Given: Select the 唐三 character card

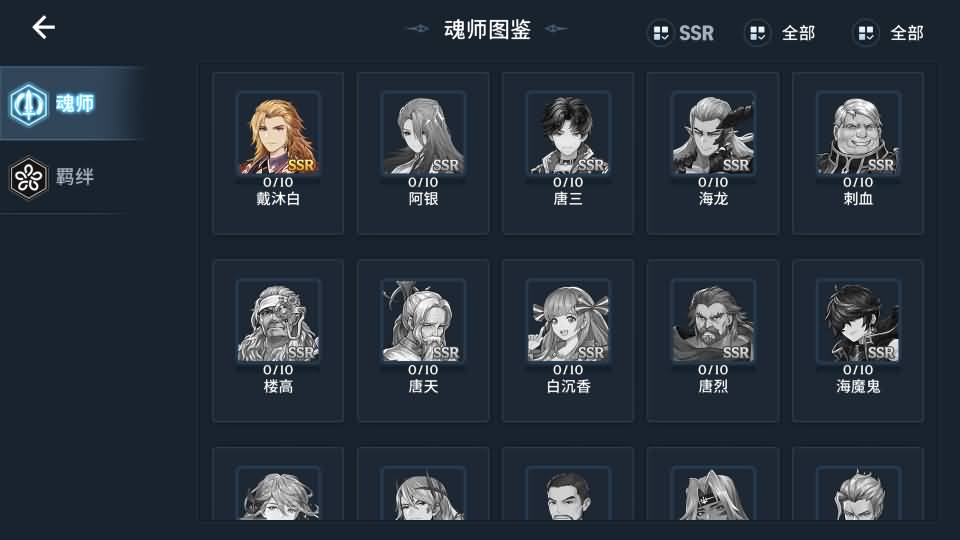Looking at the screenshot, I should [568, 153].
